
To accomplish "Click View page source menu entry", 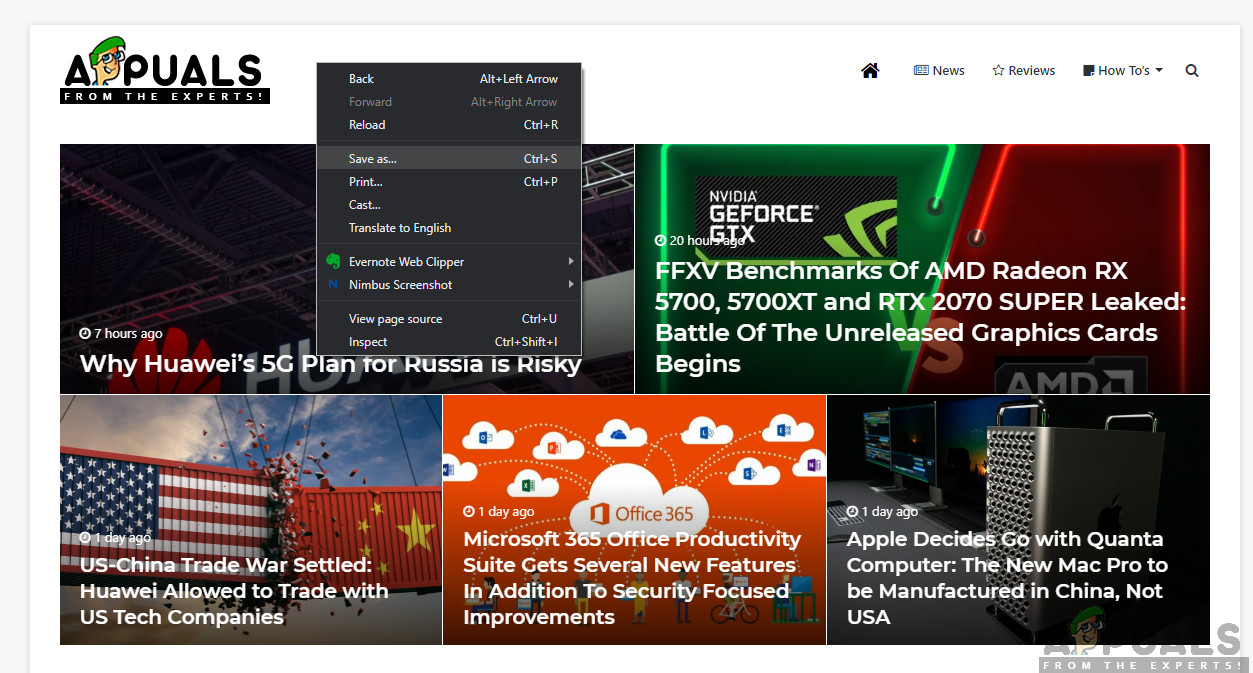I will tap(395, 319).
